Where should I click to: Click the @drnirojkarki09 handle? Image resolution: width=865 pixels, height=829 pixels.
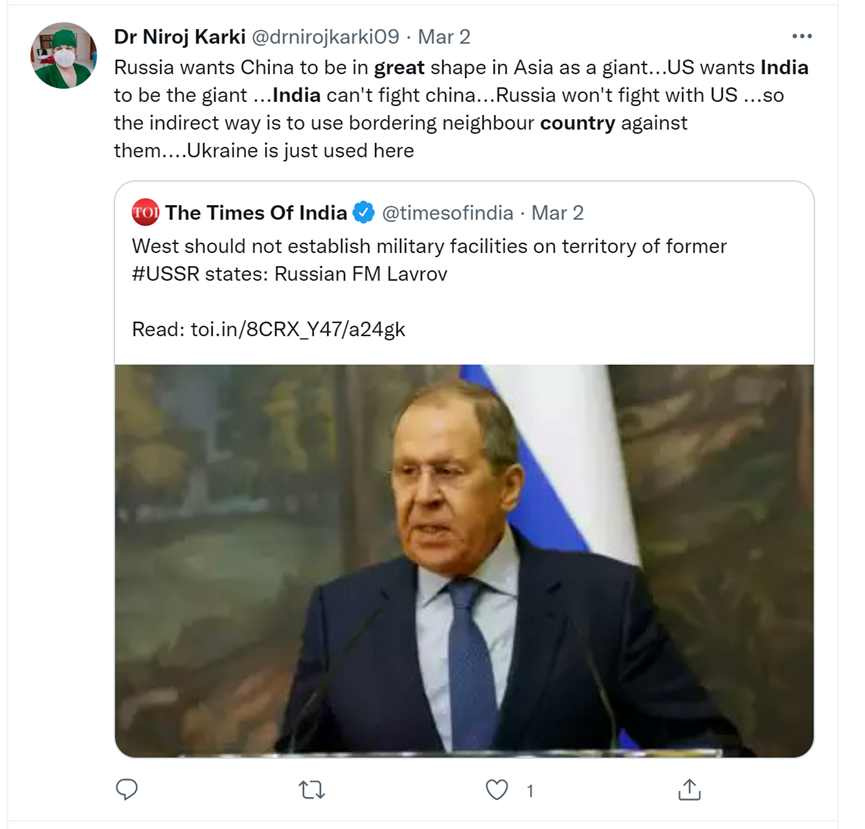pos(324,37)
